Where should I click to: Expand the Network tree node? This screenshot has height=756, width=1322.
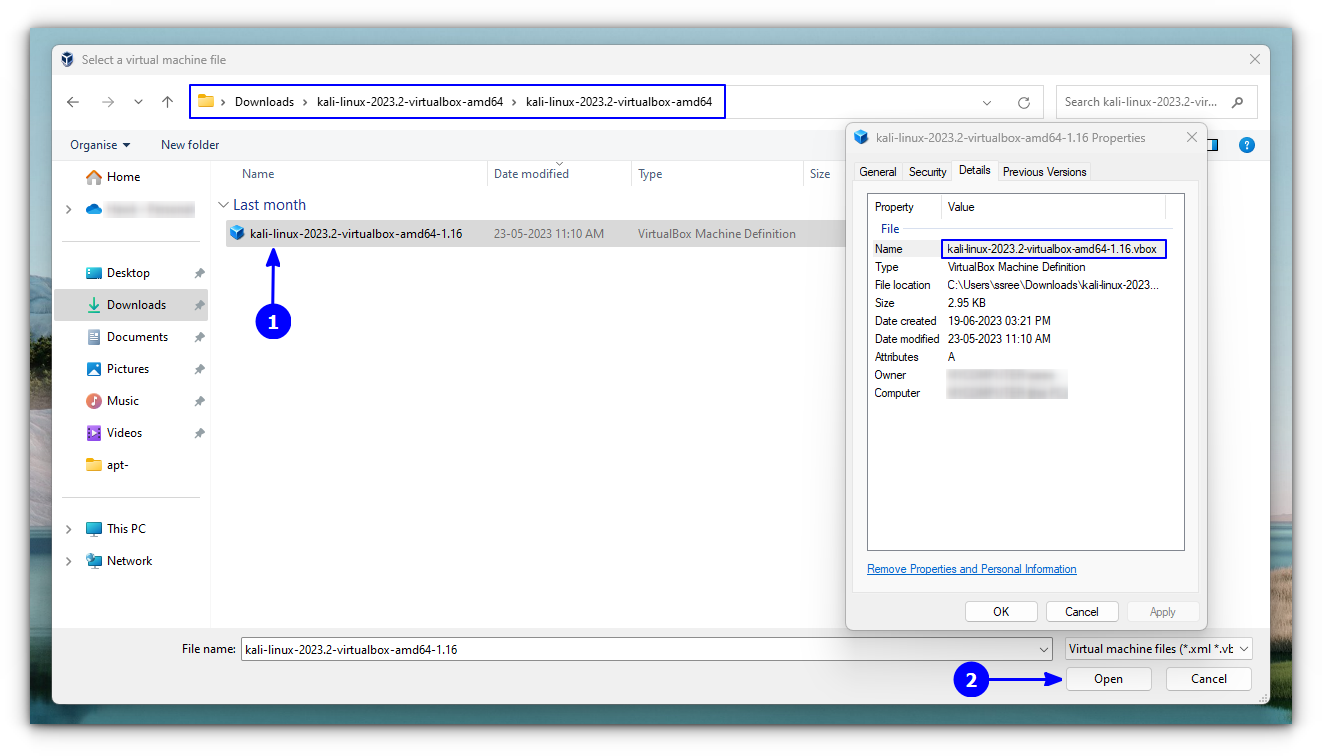coord(68,561)
